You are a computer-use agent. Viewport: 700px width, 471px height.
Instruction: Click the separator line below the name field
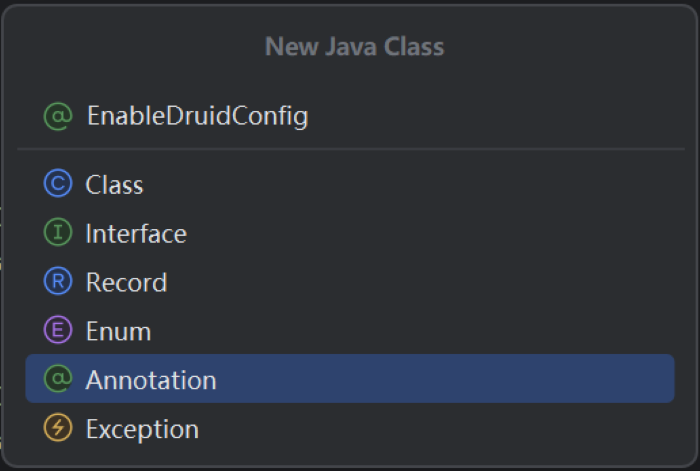[x=350, y=150]
